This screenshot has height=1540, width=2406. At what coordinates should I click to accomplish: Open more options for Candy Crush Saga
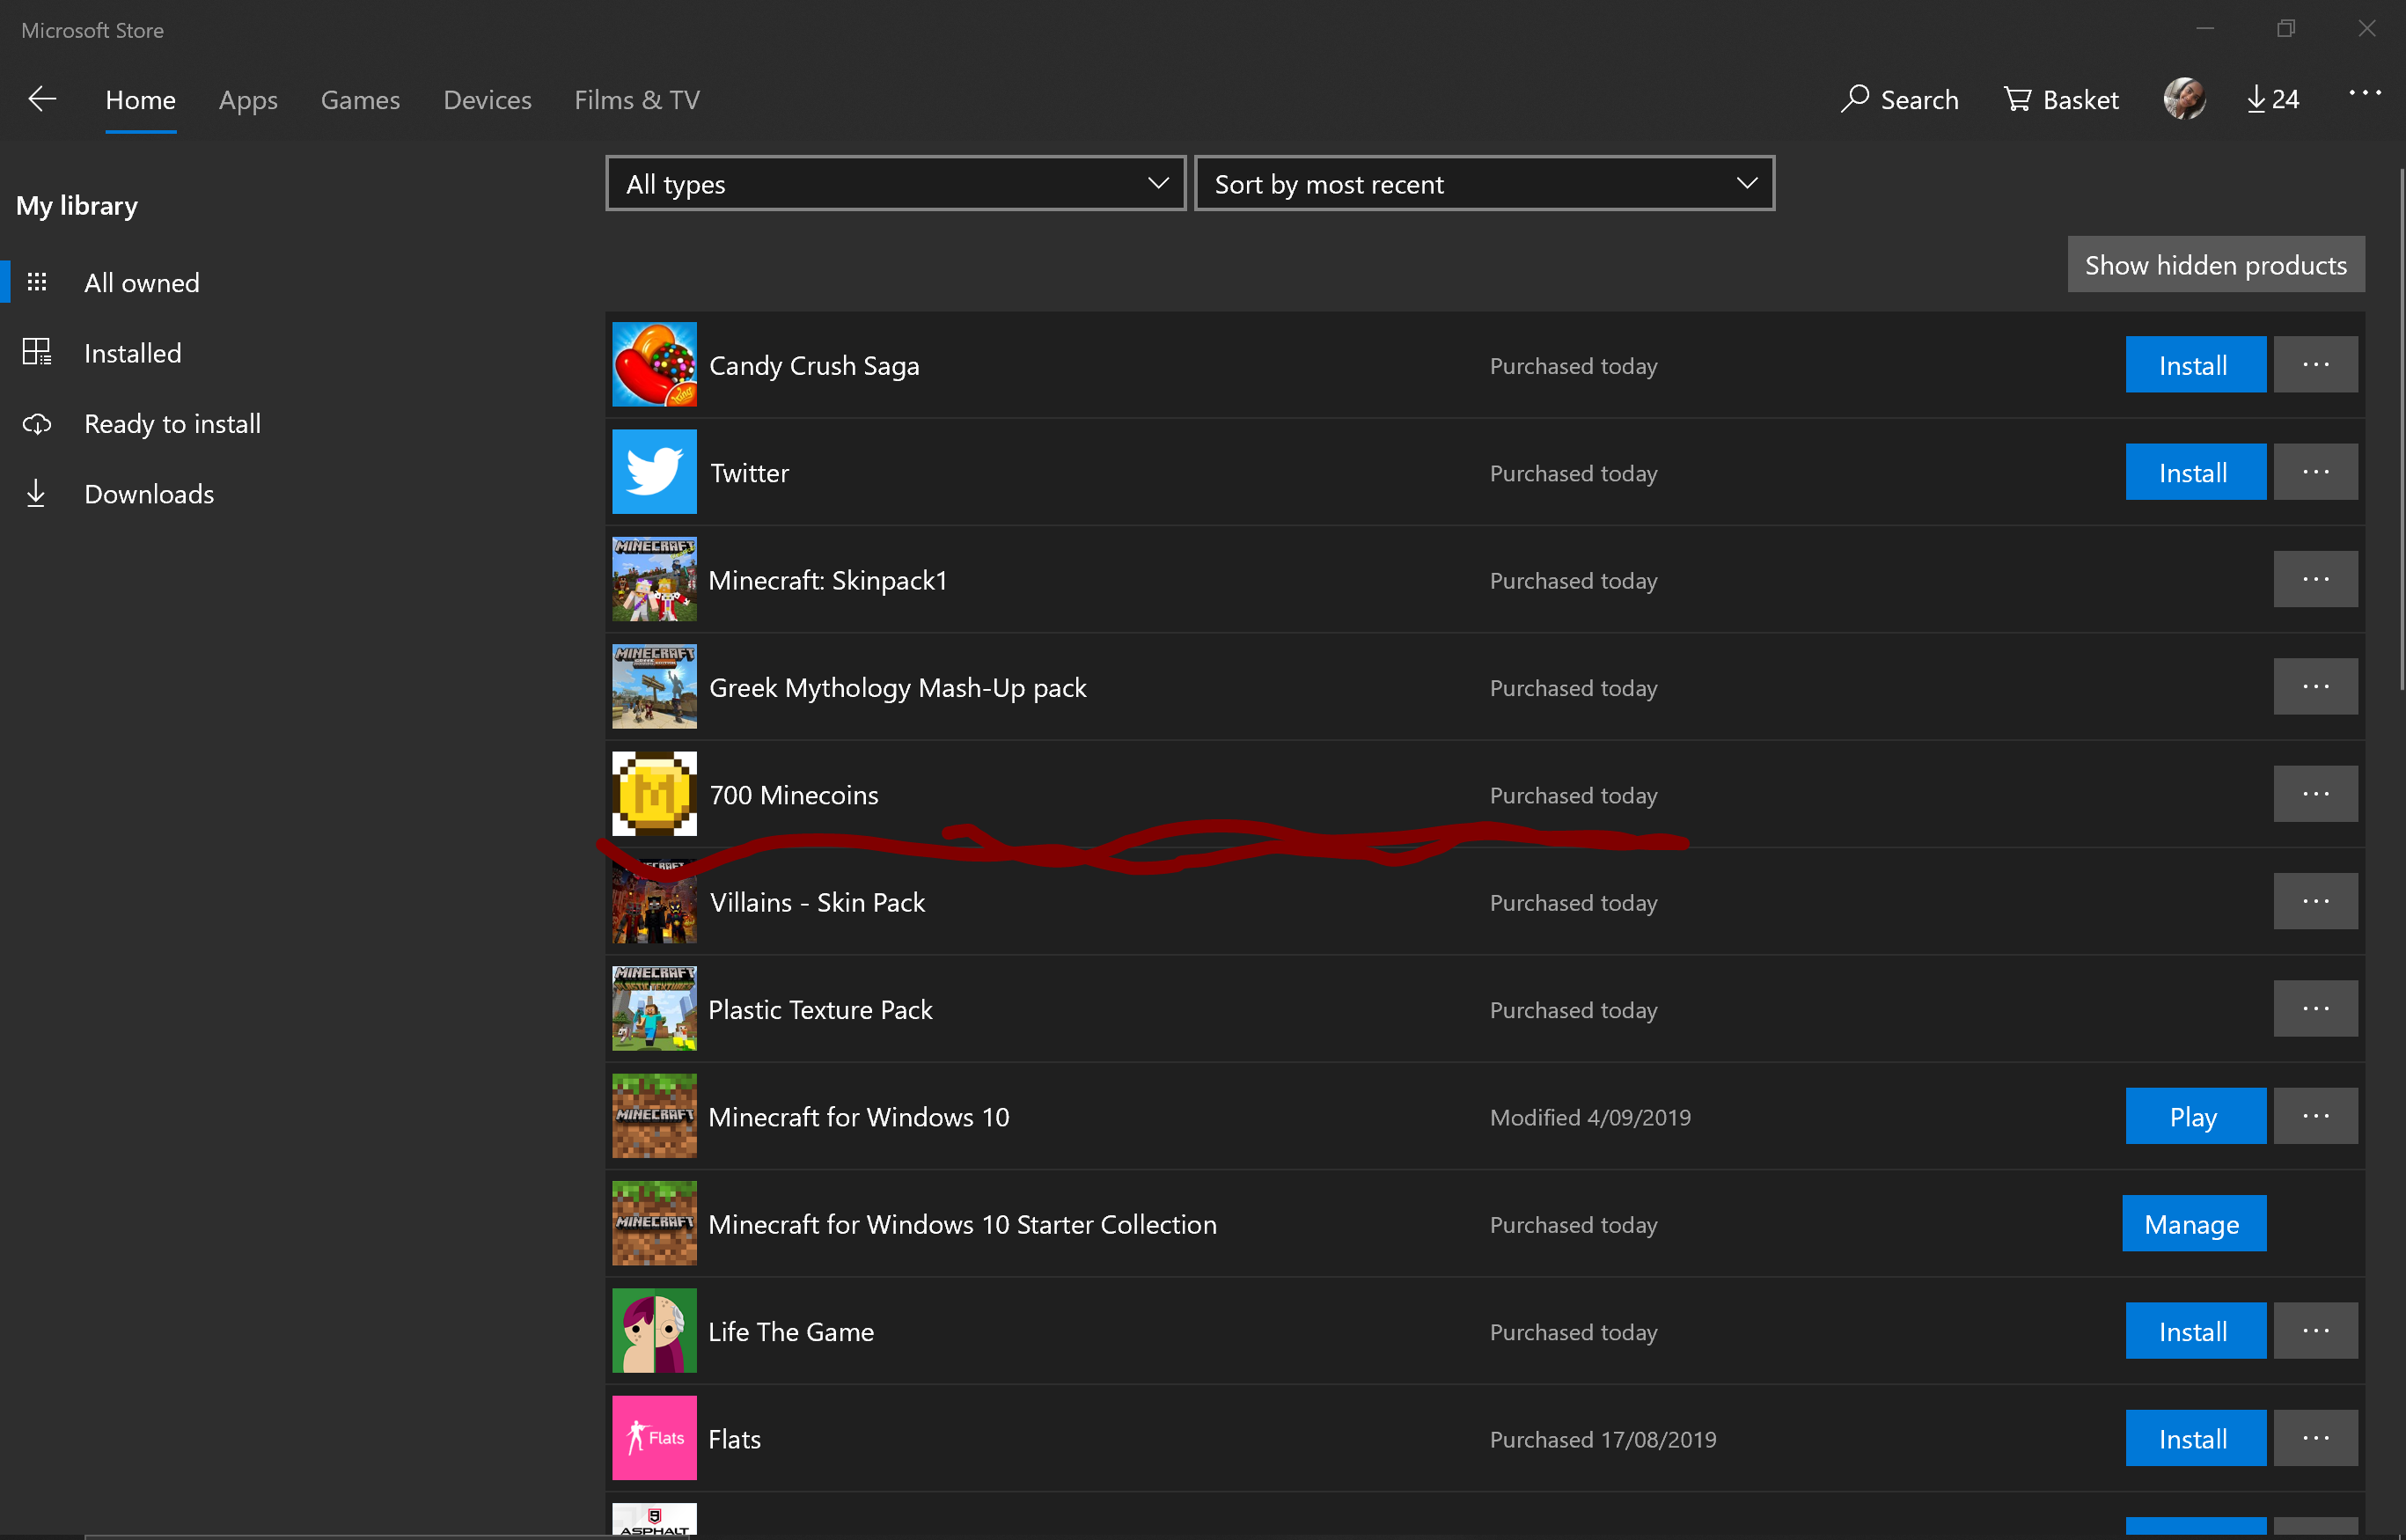[2315, 364]
